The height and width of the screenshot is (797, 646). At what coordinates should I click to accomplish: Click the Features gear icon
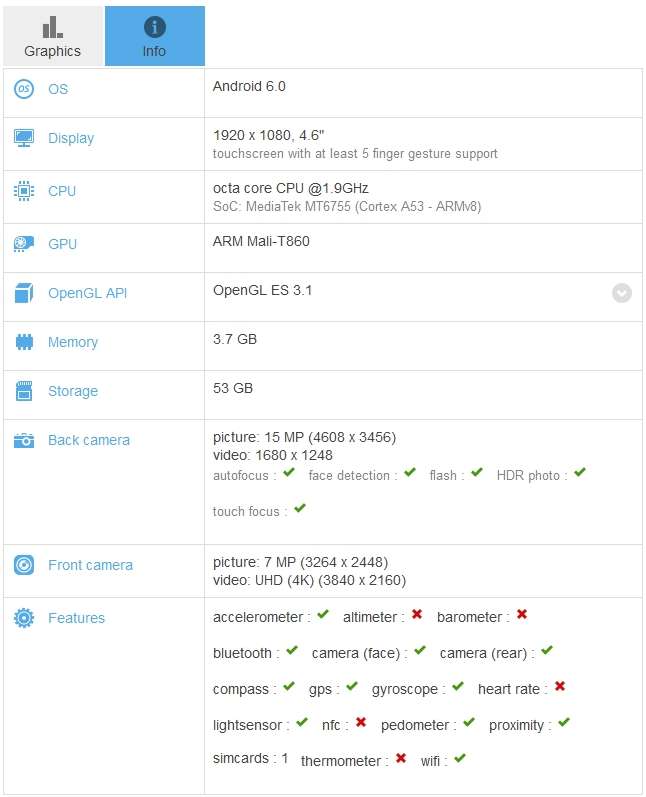[24, 618]
